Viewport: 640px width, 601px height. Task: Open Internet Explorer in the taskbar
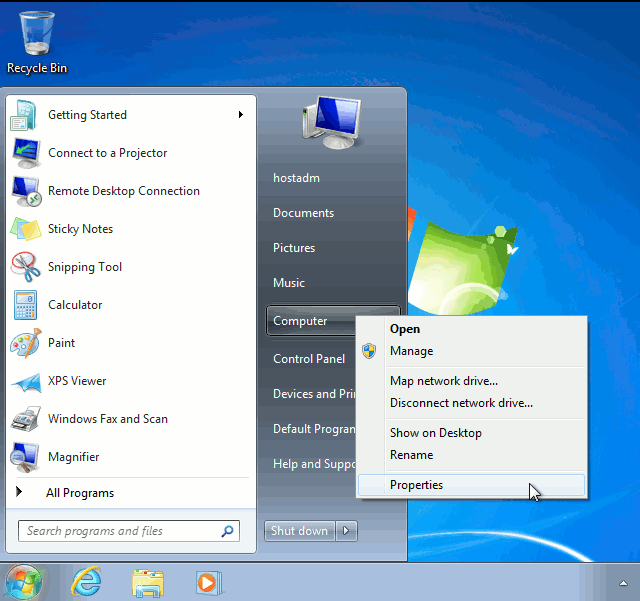86,581
